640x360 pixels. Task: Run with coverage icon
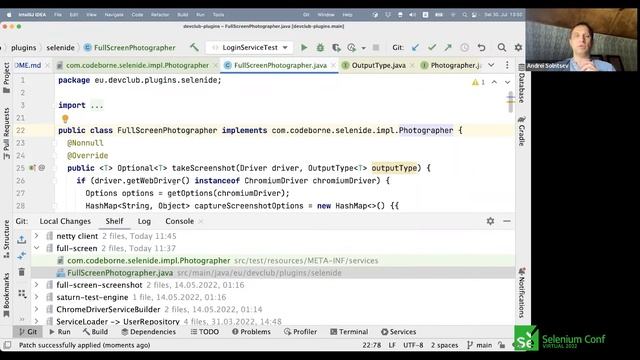click(336, 47)
